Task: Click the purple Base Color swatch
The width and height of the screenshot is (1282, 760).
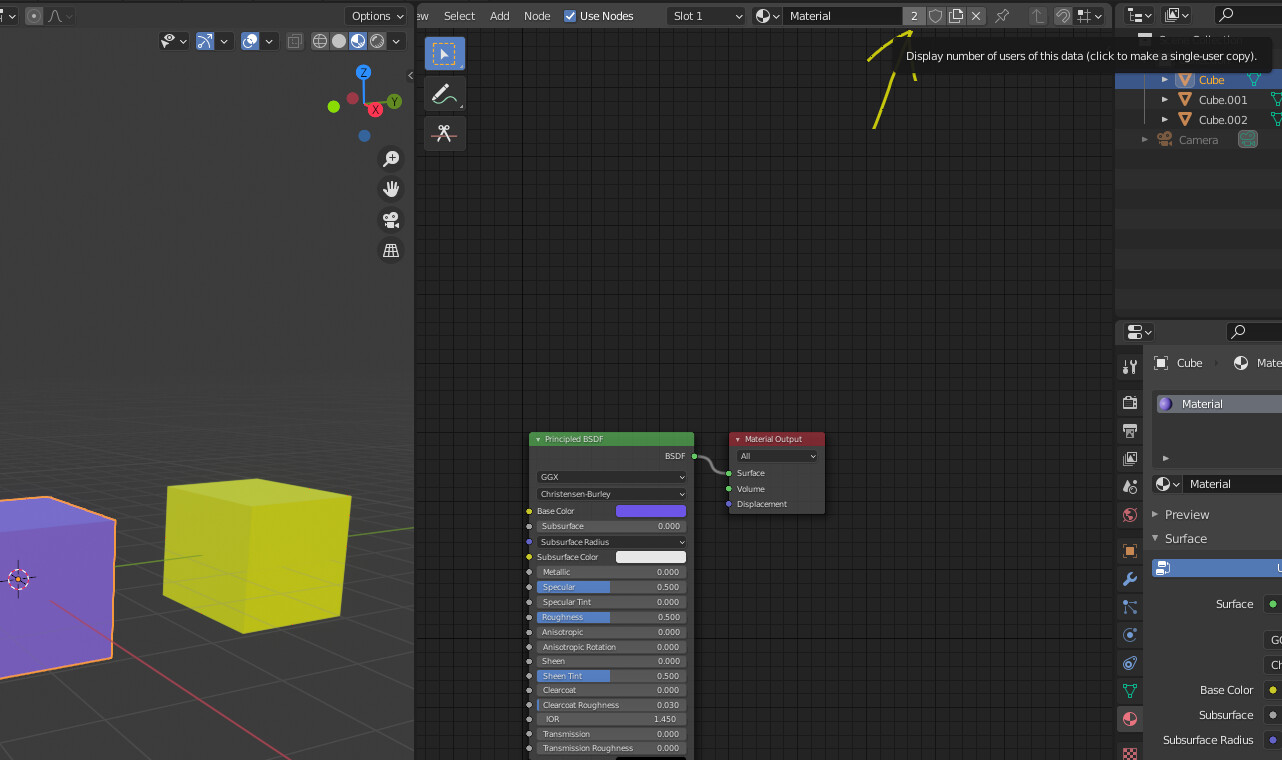Action: [x=651, y=510]
